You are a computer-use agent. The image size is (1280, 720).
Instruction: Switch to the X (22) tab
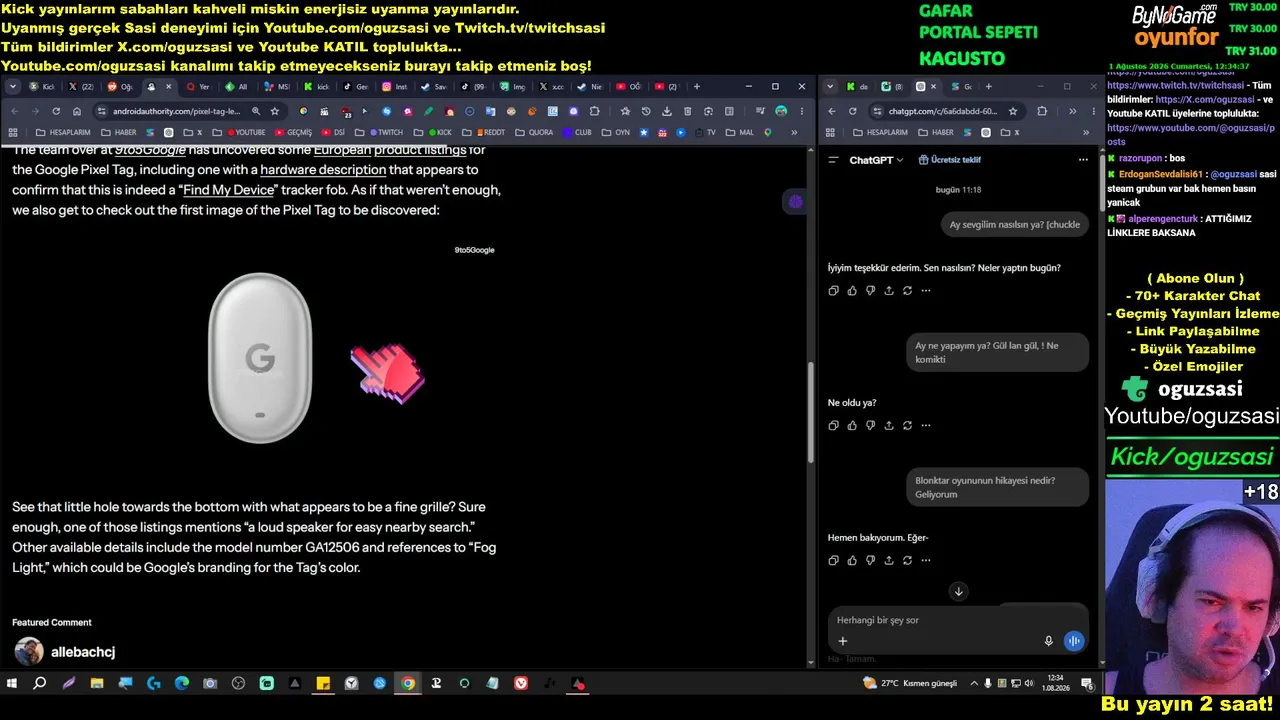(x=82, y=87)
